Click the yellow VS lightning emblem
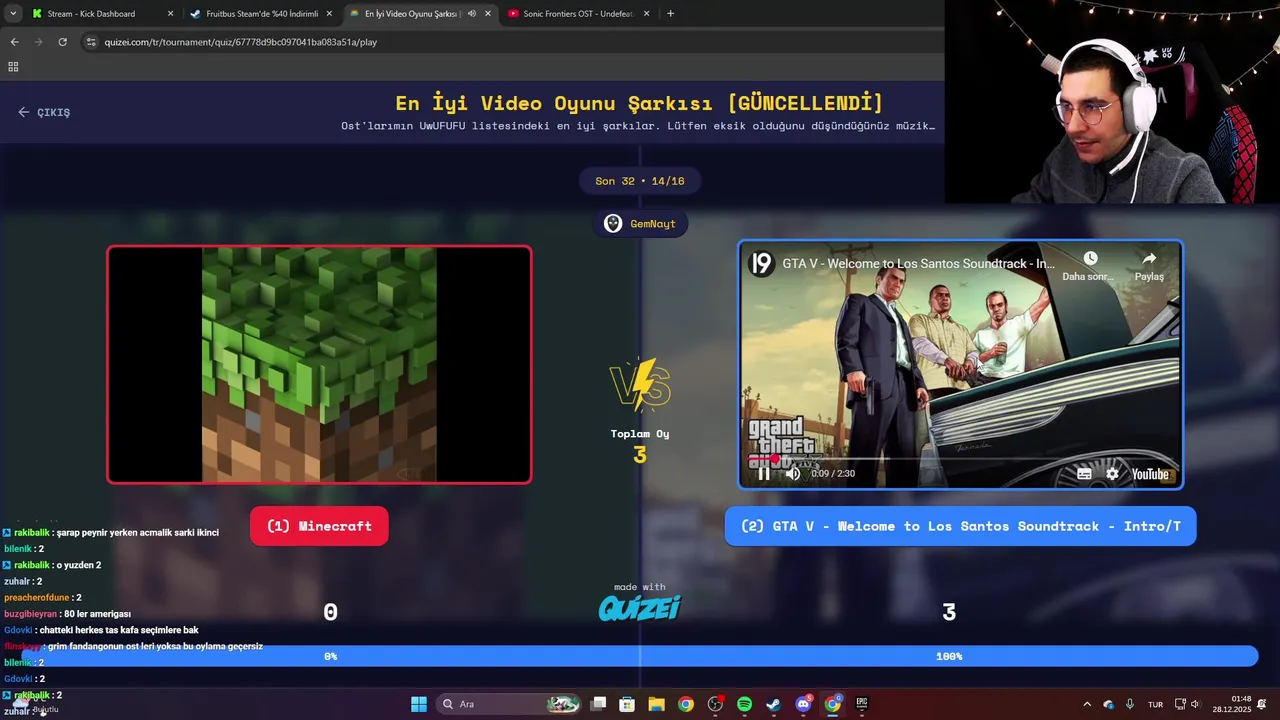1280x720 pixels. (x=640, y=385)
